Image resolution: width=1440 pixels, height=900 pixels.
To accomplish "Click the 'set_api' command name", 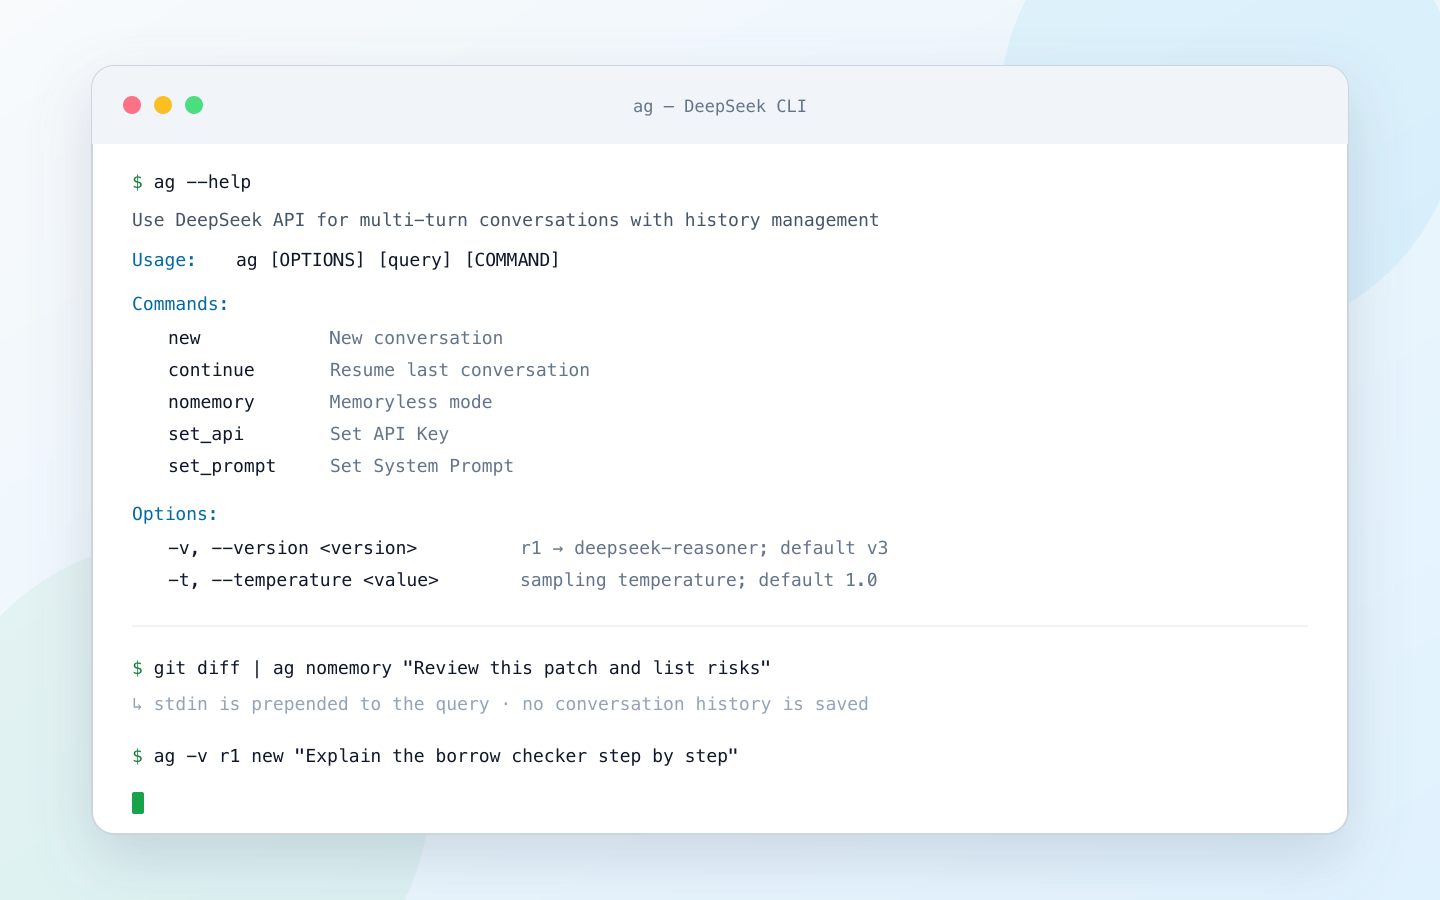I will 206,434.
